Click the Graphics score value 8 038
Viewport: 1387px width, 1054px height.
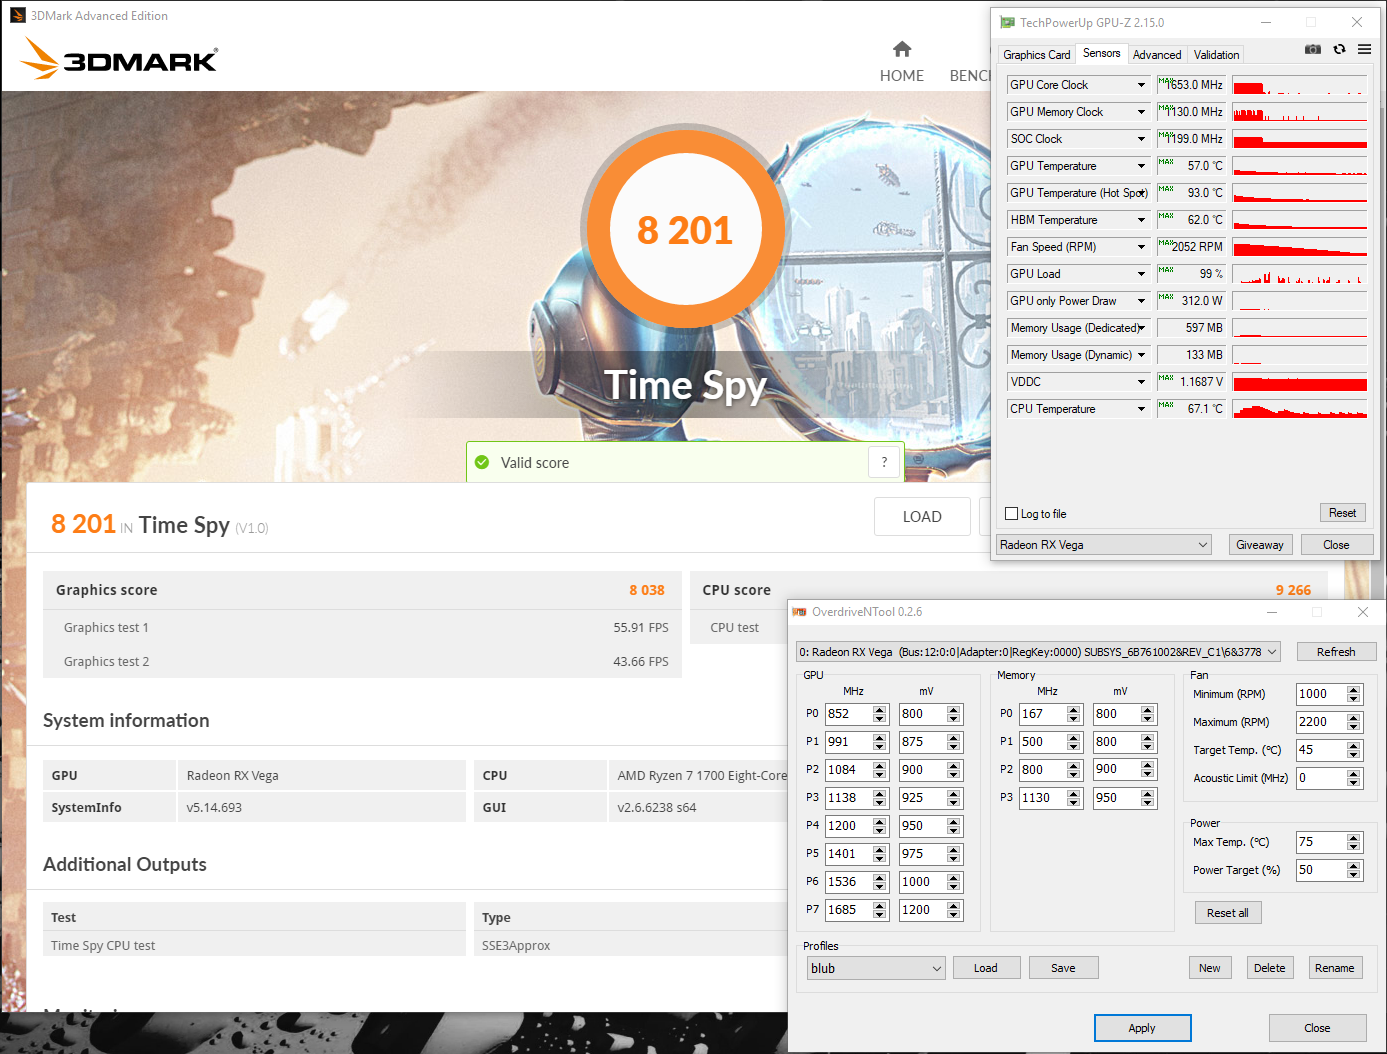tap(647, 590)
